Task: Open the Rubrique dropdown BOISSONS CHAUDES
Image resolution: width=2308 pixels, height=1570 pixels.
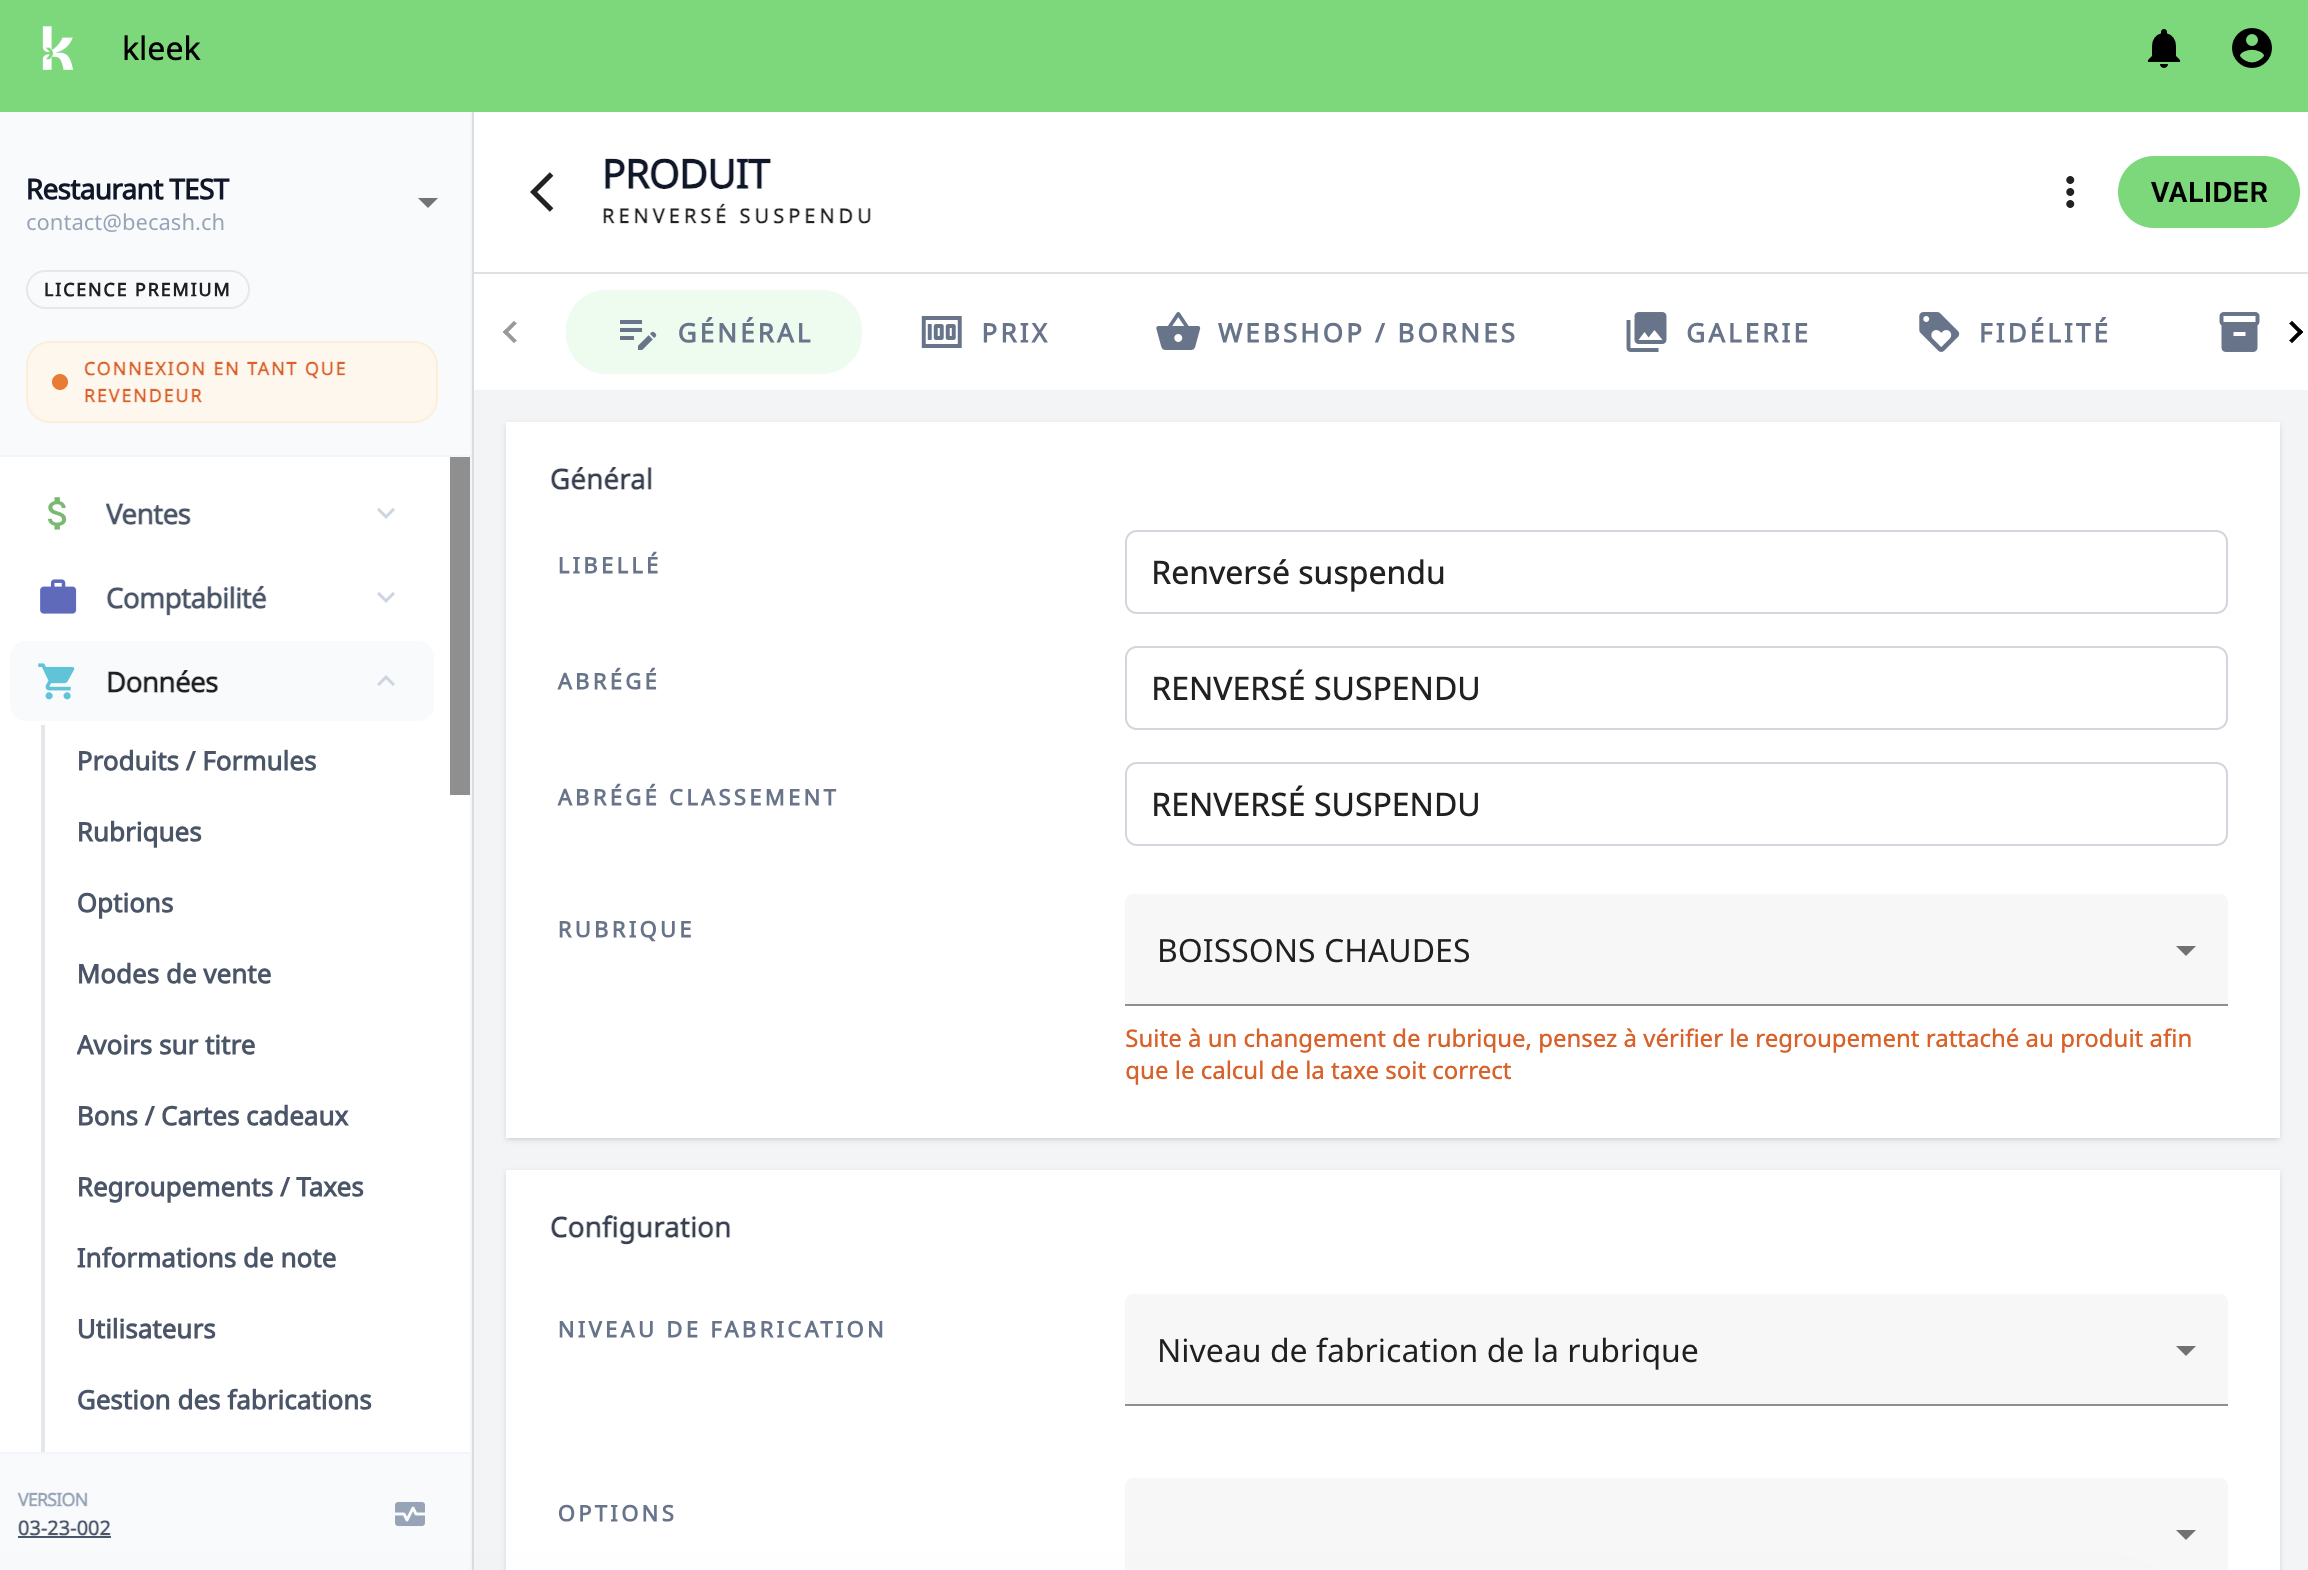Action: click(x=1675, y=950)
